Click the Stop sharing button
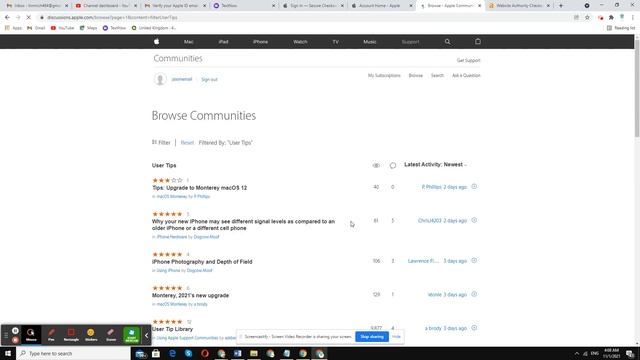Viewport: 640px width, 360px height. (x=372, y=337)
